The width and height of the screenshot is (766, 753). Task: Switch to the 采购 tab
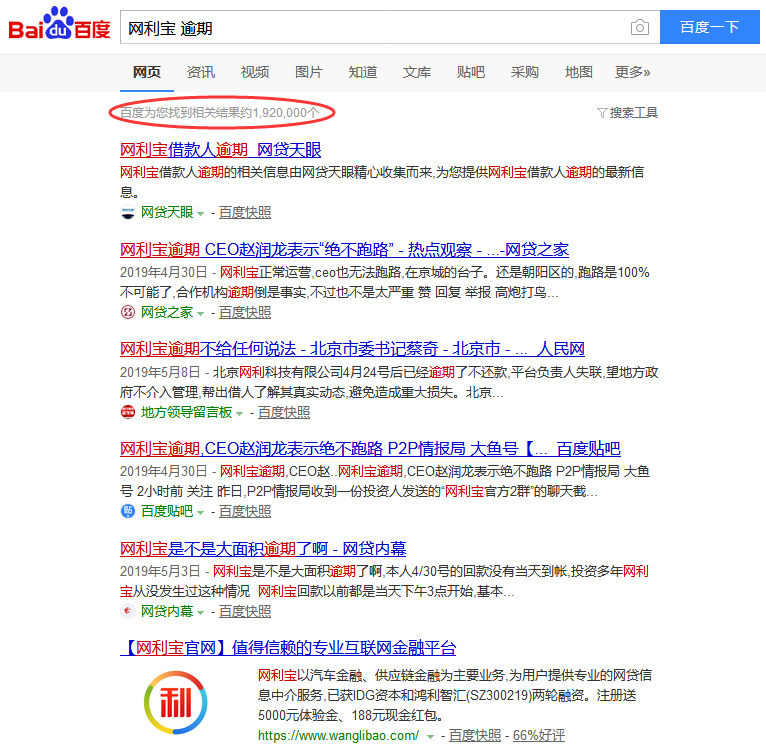click(x=525, y=72)
